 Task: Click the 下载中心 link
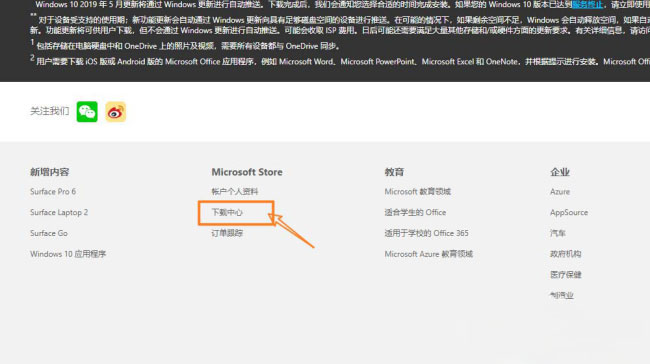[x=227, y=212]
